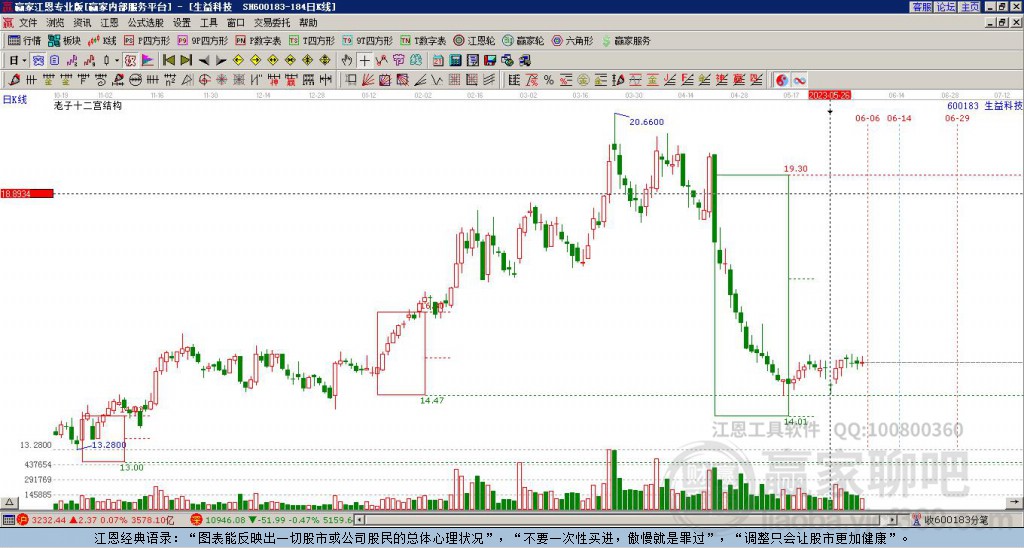Click the 主页 homepage button
Image resolution: width=1024 pixels, height=548 pixels.
click(x=970, y=7)
